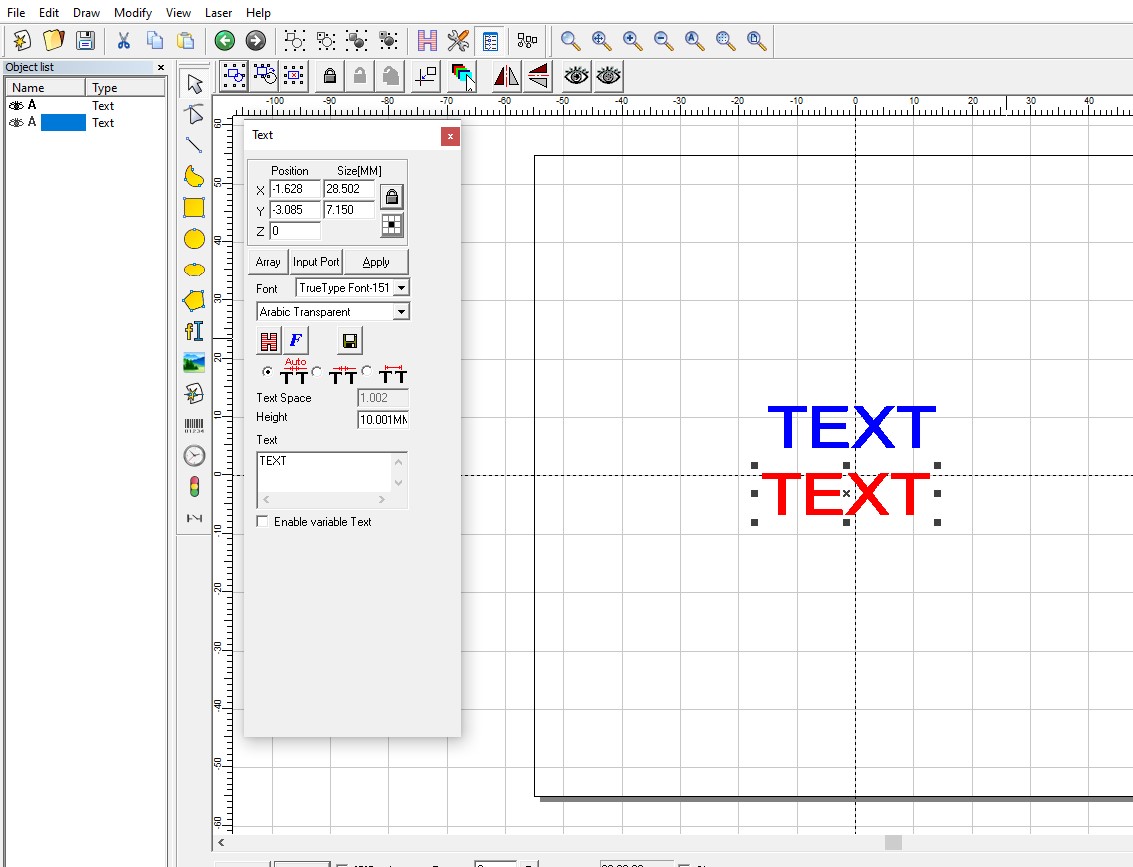The height and width of the screenshot is (867, 1133).
Task: Click the Paste clipboard icon
Action: pos(186,40)
